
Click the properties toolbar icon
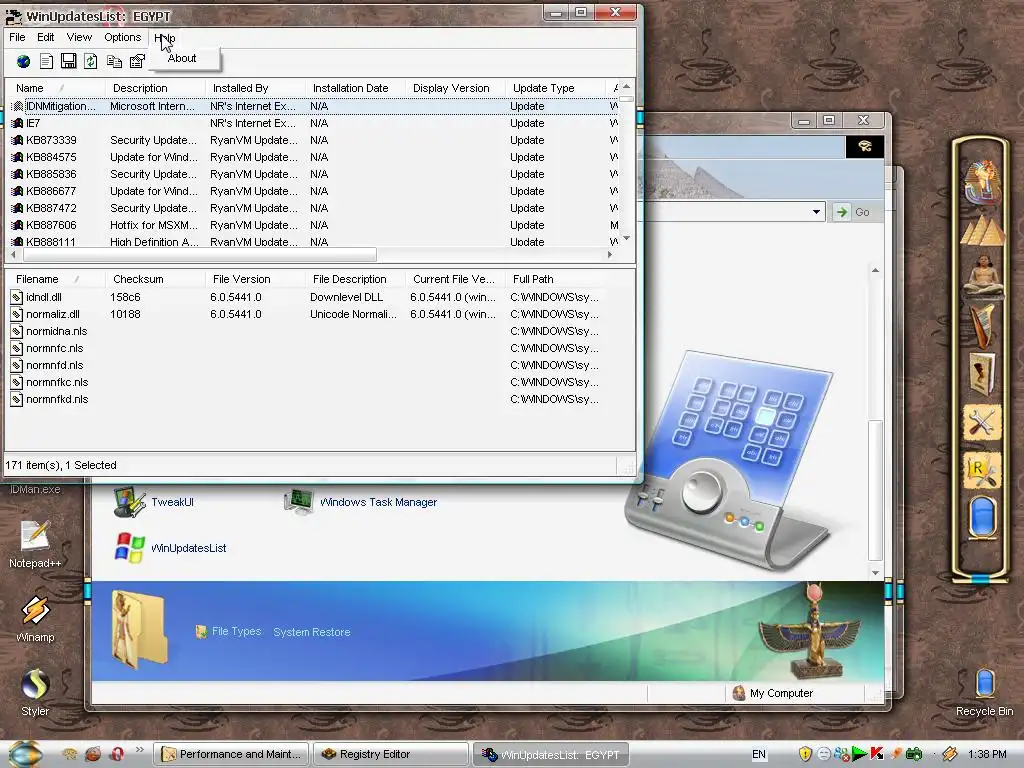click(x=137, y=61)
